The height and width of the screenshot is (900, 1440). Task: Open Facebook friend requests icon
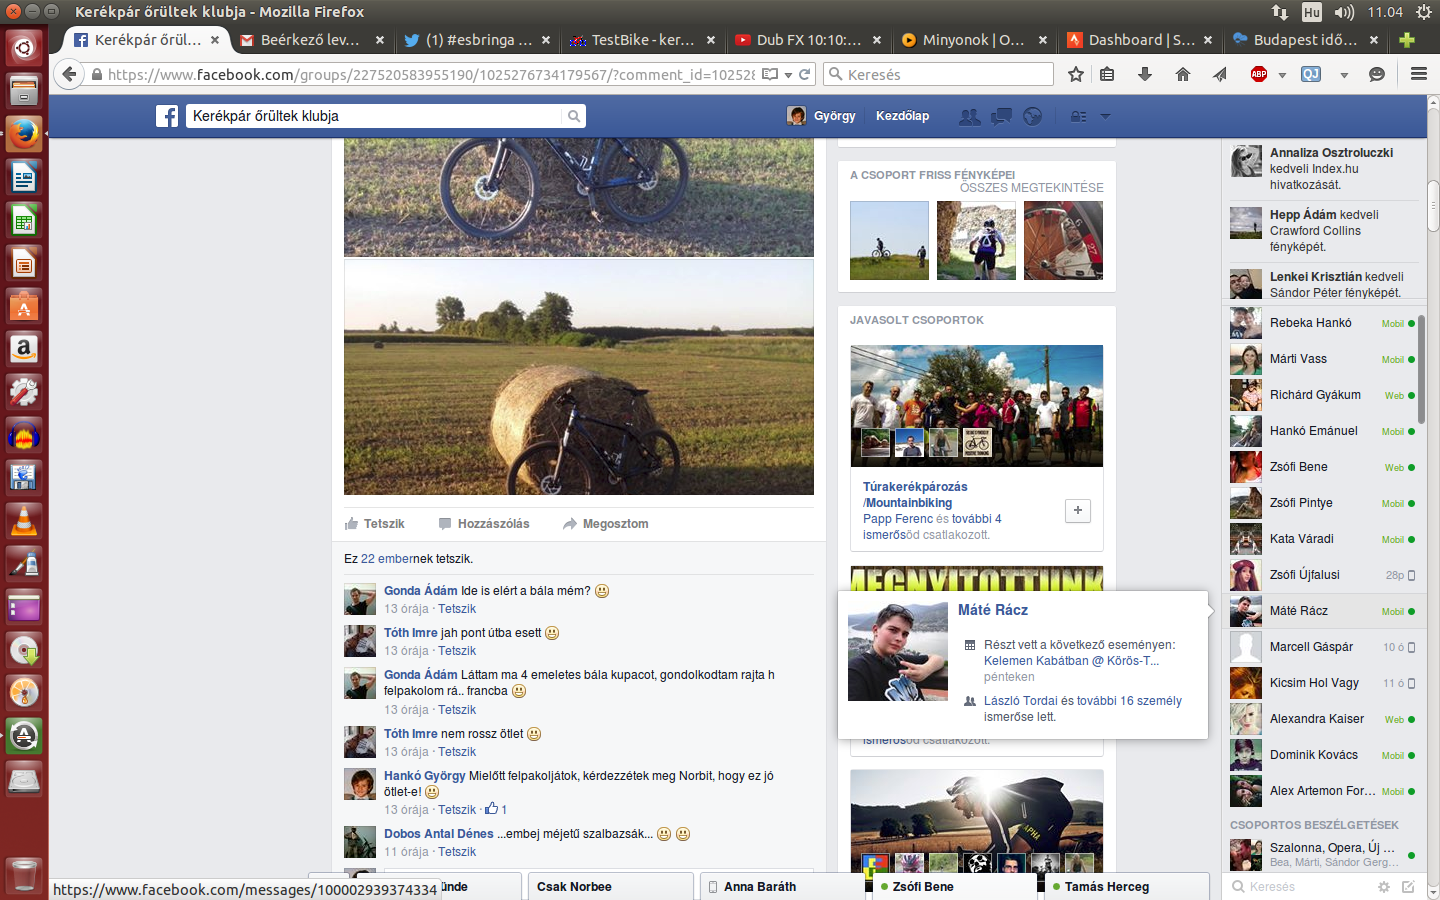969,116
